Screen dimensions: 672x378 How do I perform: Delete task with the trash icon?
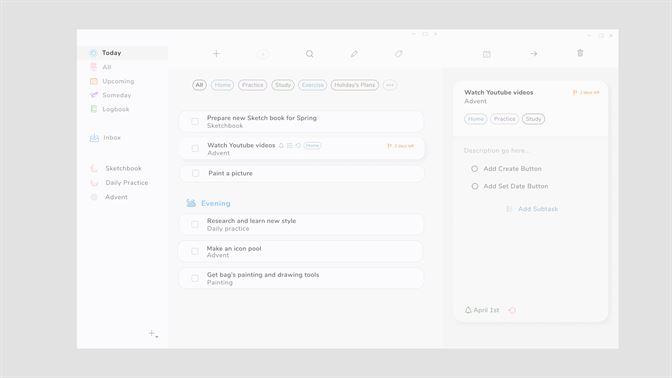click(580, 53)
